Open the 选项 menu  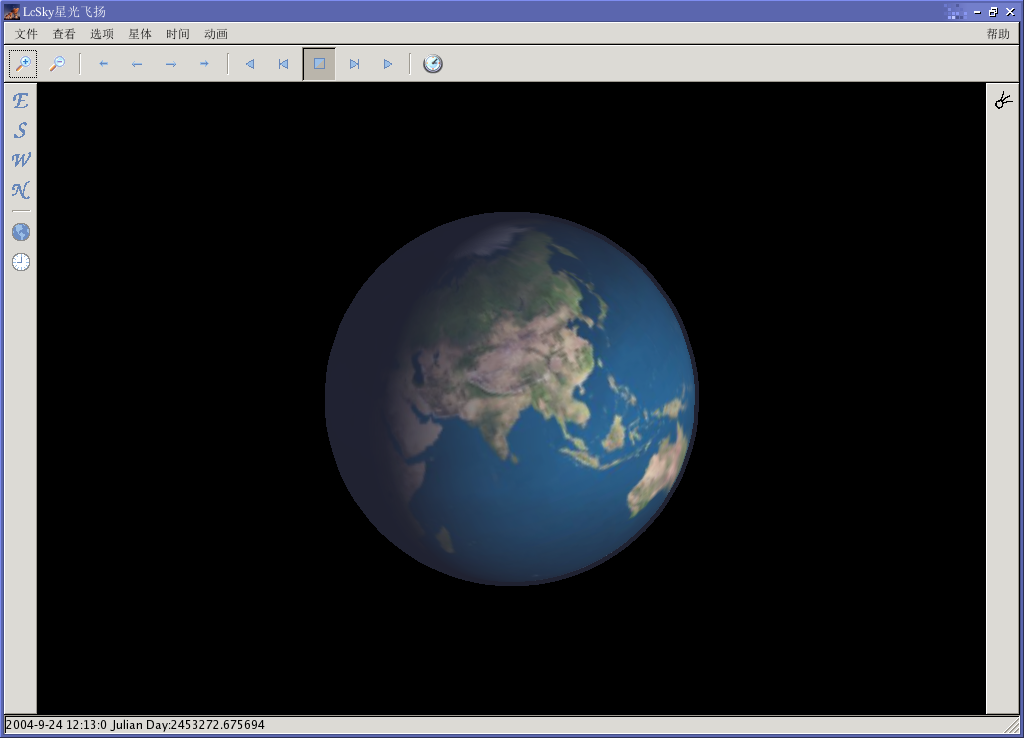(102, 34)
